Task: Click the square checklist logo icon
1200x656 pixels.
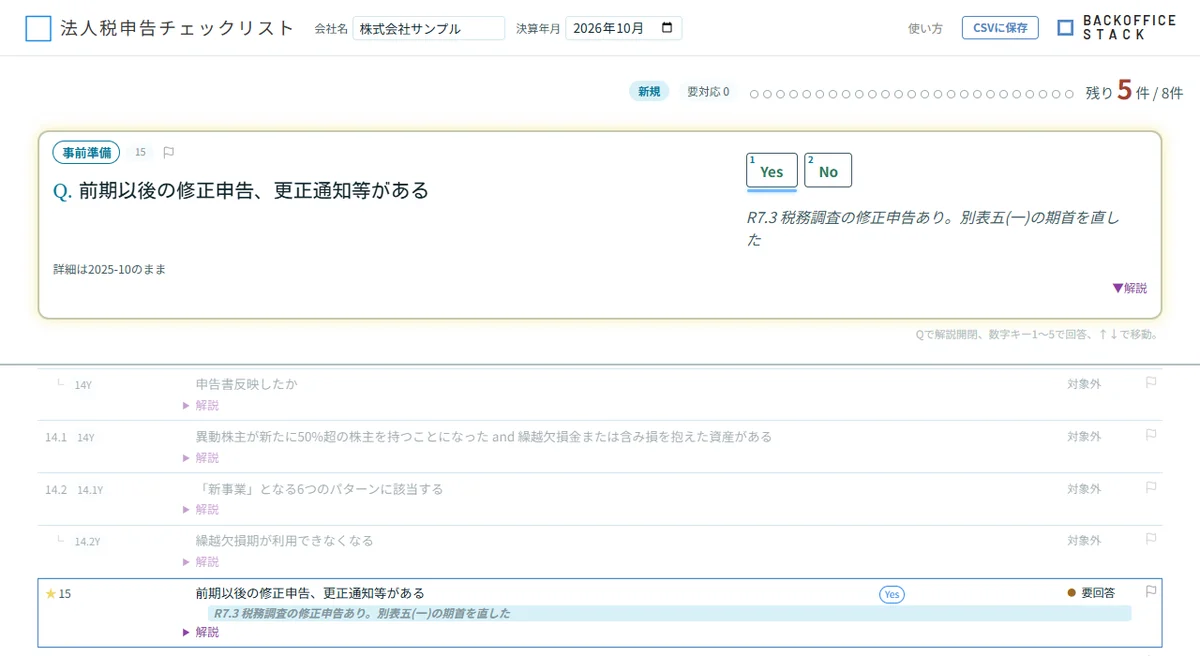Action: click(x=38, y=28)
